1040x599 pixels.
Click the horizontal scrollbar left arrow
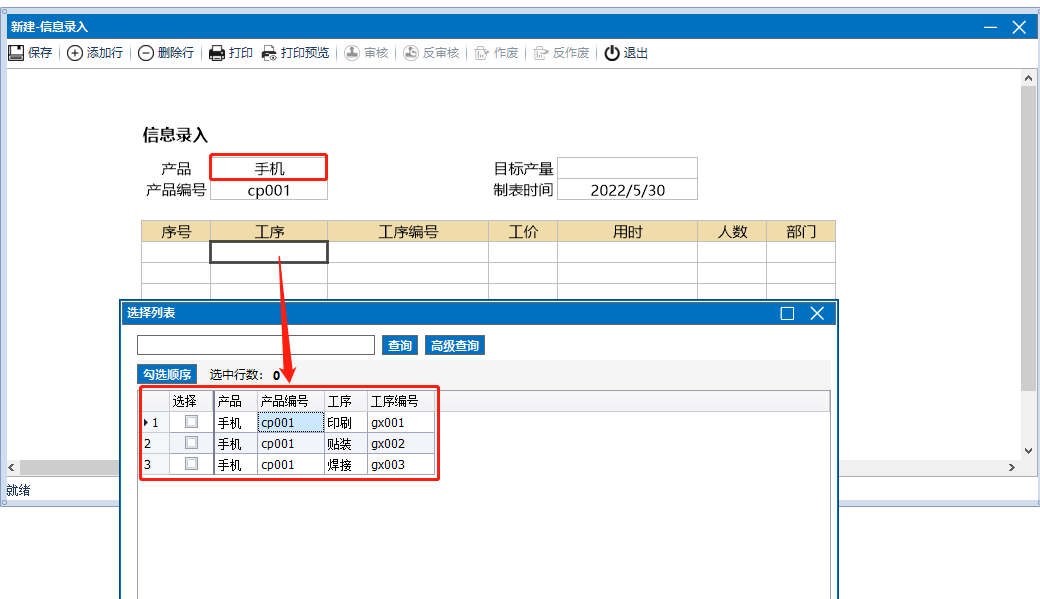pos(12,468)
